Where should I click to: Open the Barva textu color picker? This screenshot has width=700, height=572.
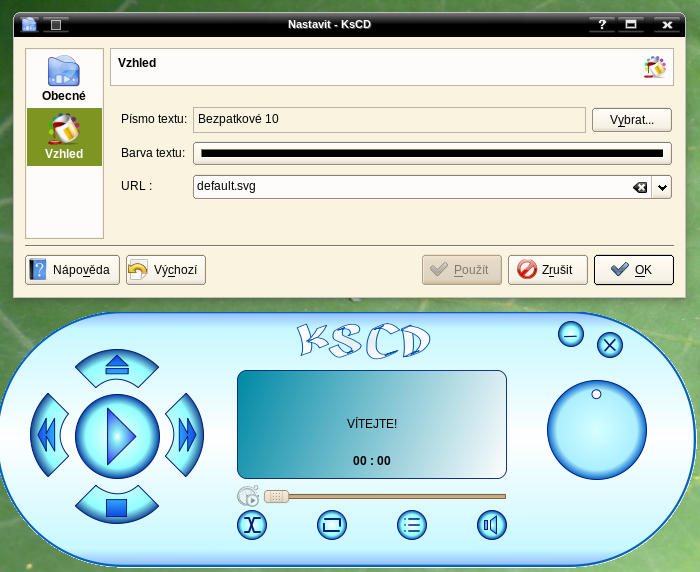click(x=432, y=154)
